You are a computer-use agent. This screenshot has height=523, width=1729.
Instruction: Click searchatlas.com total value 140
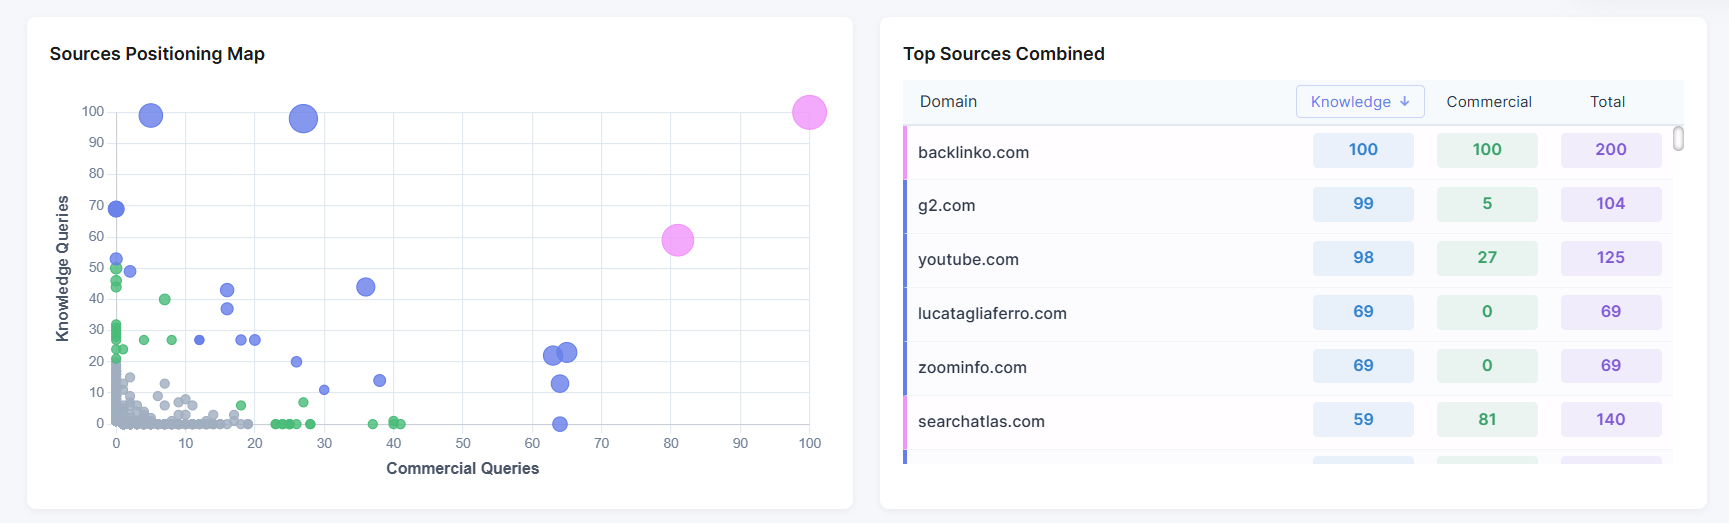(x=1611, y=420)
